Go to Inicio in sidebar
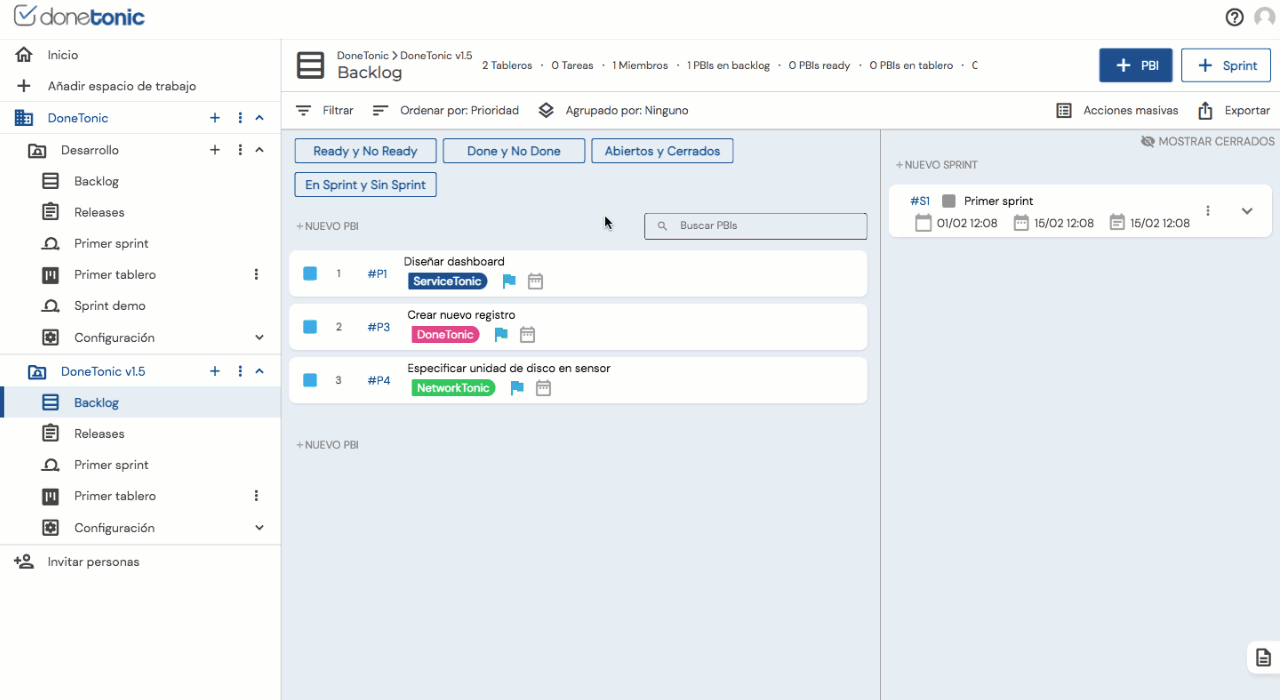The height and width of the screenshot is (700, 1280). point(62,55)
